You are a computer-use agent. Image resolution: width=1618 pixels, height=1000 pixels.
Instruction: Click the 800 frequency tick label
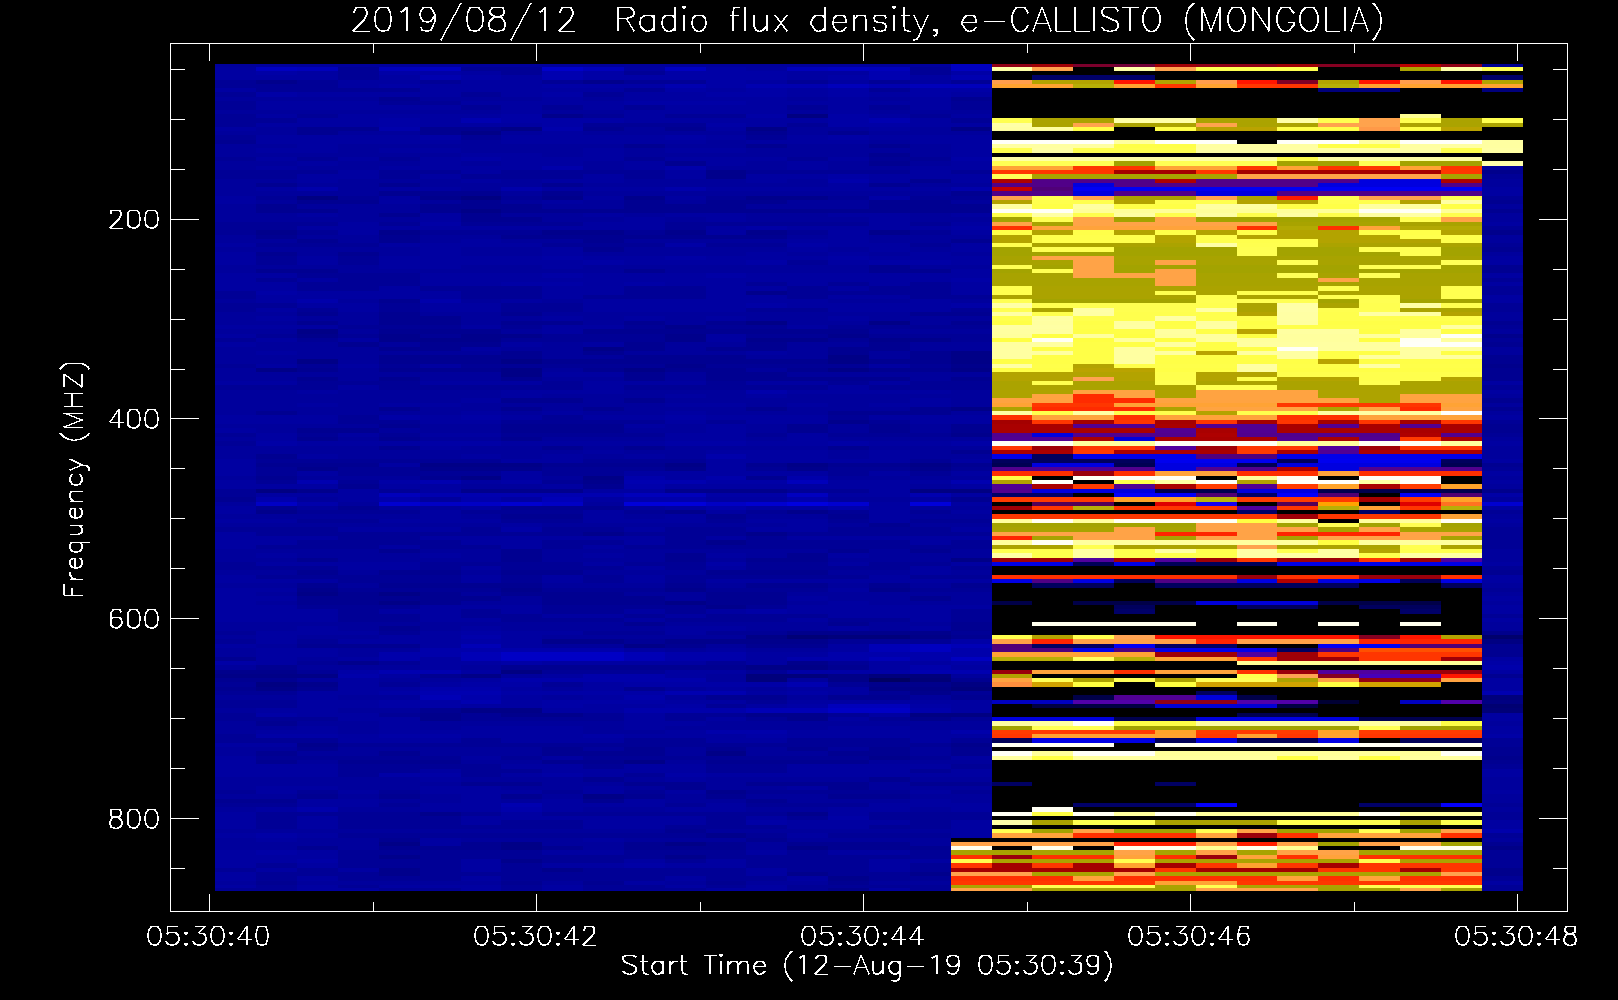(134, 819)
